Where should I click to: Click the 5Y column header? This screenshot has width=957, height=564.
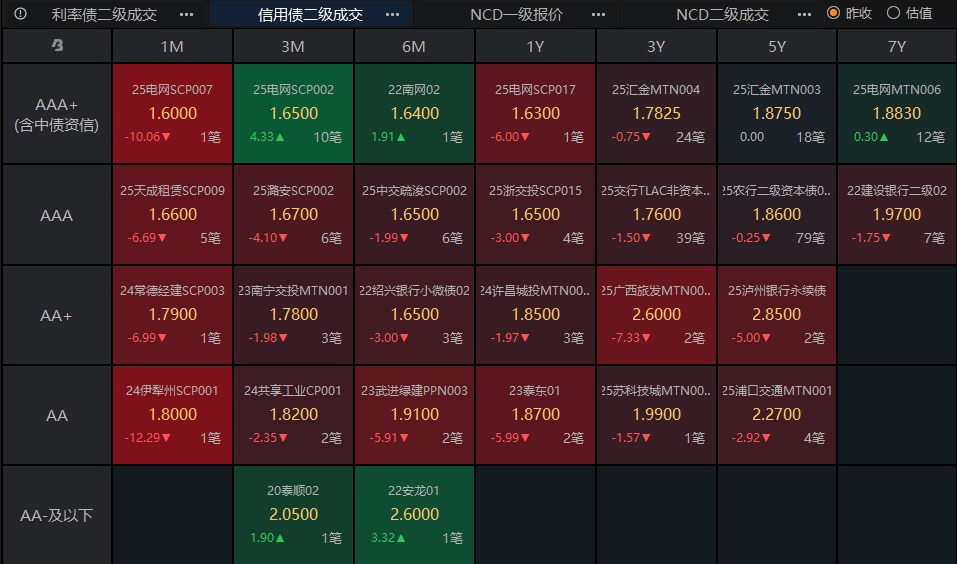(x=777, y=46)
